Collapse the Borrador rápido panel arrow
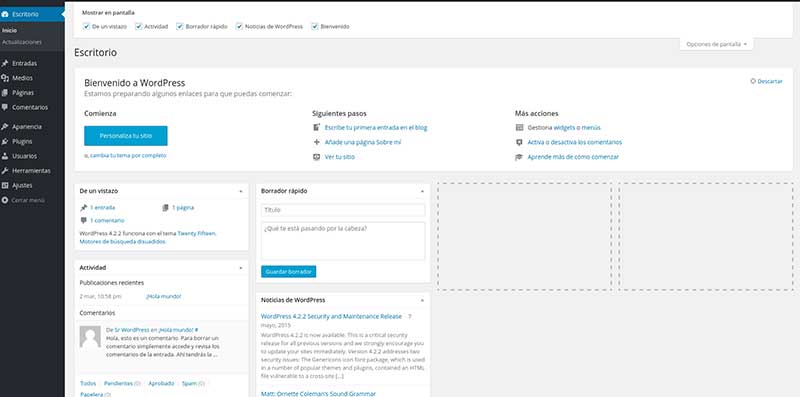Image resolution: width=800 pixels, height=397 pixels. (422, 191)
